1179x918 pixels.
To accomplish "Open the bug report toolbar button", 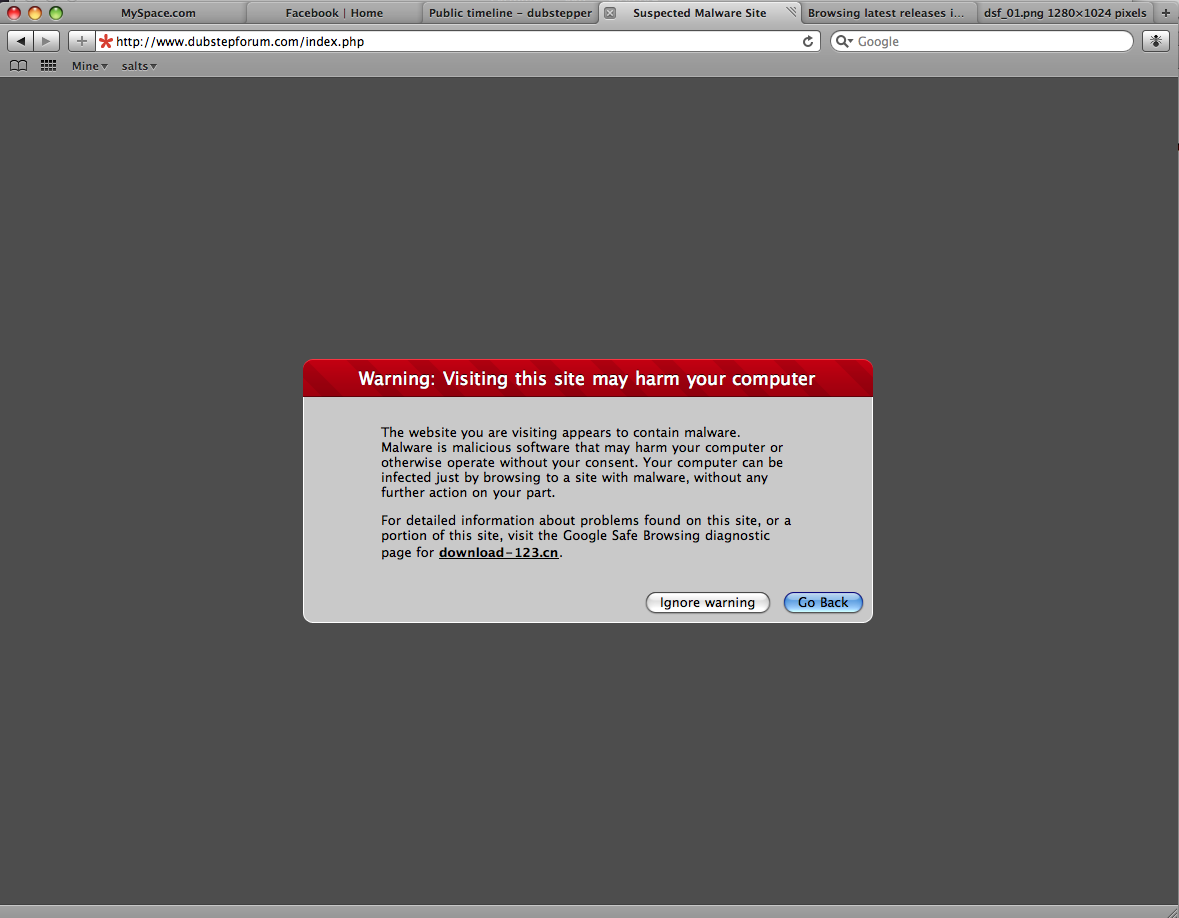I will 1156,41.
